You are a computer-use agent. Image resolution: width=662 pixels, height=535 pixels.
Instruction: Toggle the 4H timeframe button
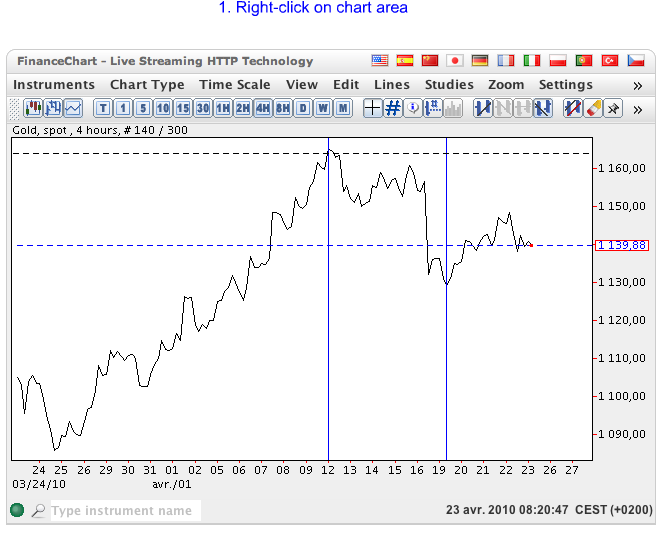pyautogui.click(x=263, y=108)
